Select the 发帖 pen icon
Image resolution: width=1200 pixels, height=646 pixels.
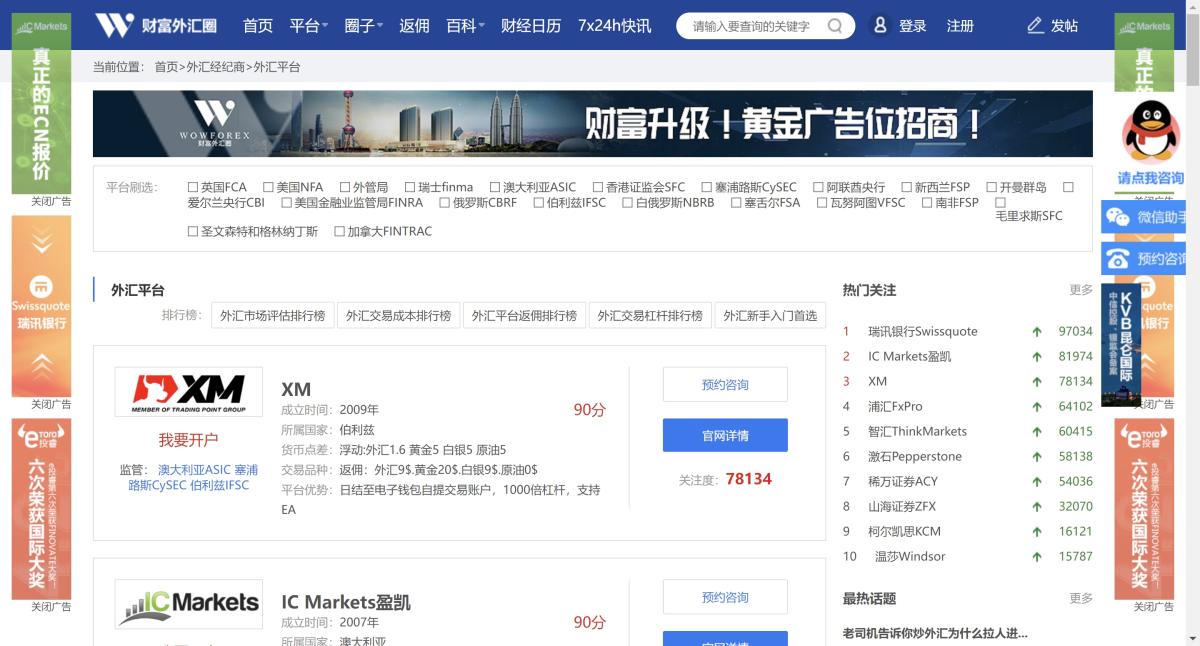1034,26
